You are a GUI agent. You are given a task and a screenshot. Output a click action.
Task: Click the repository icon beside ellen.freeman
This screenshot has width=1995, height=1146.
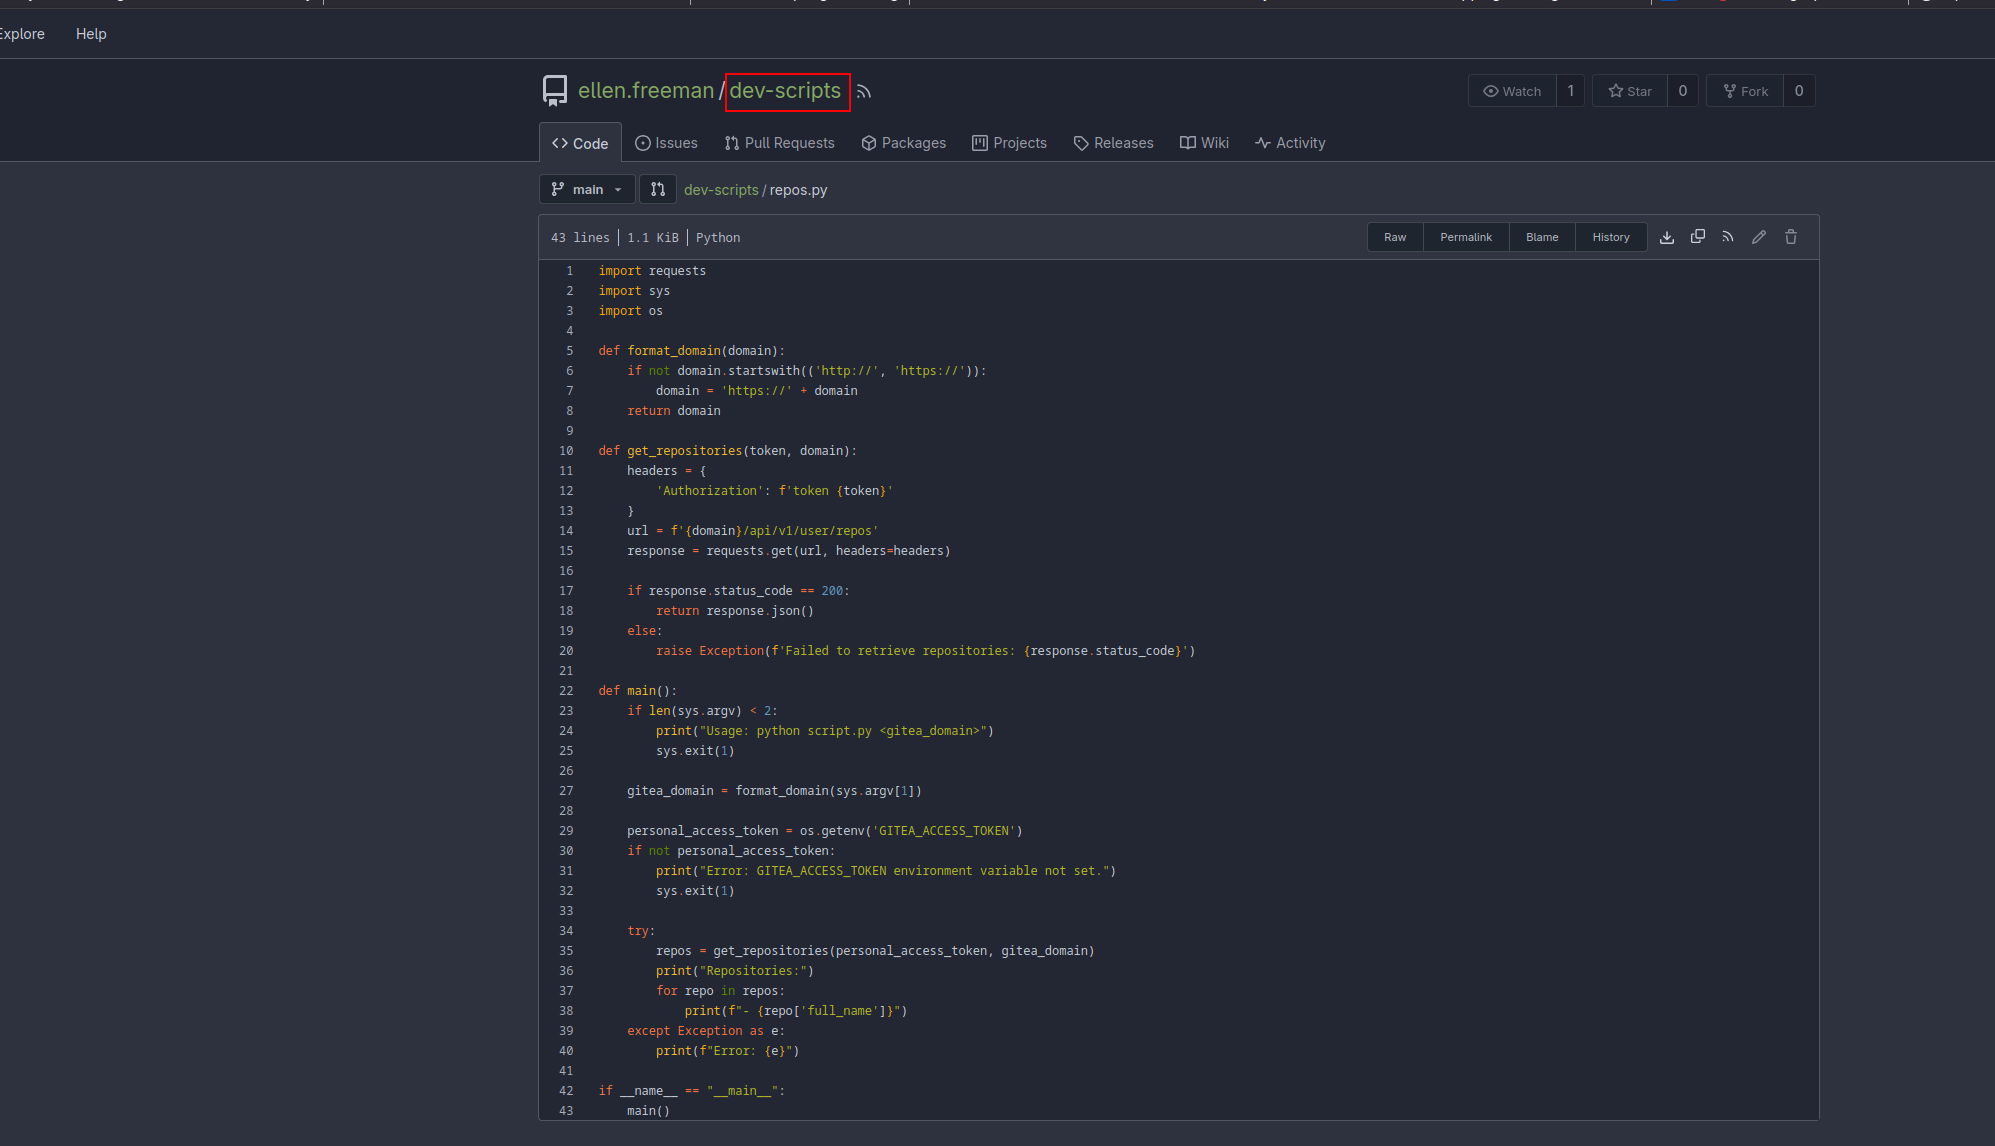555,91
